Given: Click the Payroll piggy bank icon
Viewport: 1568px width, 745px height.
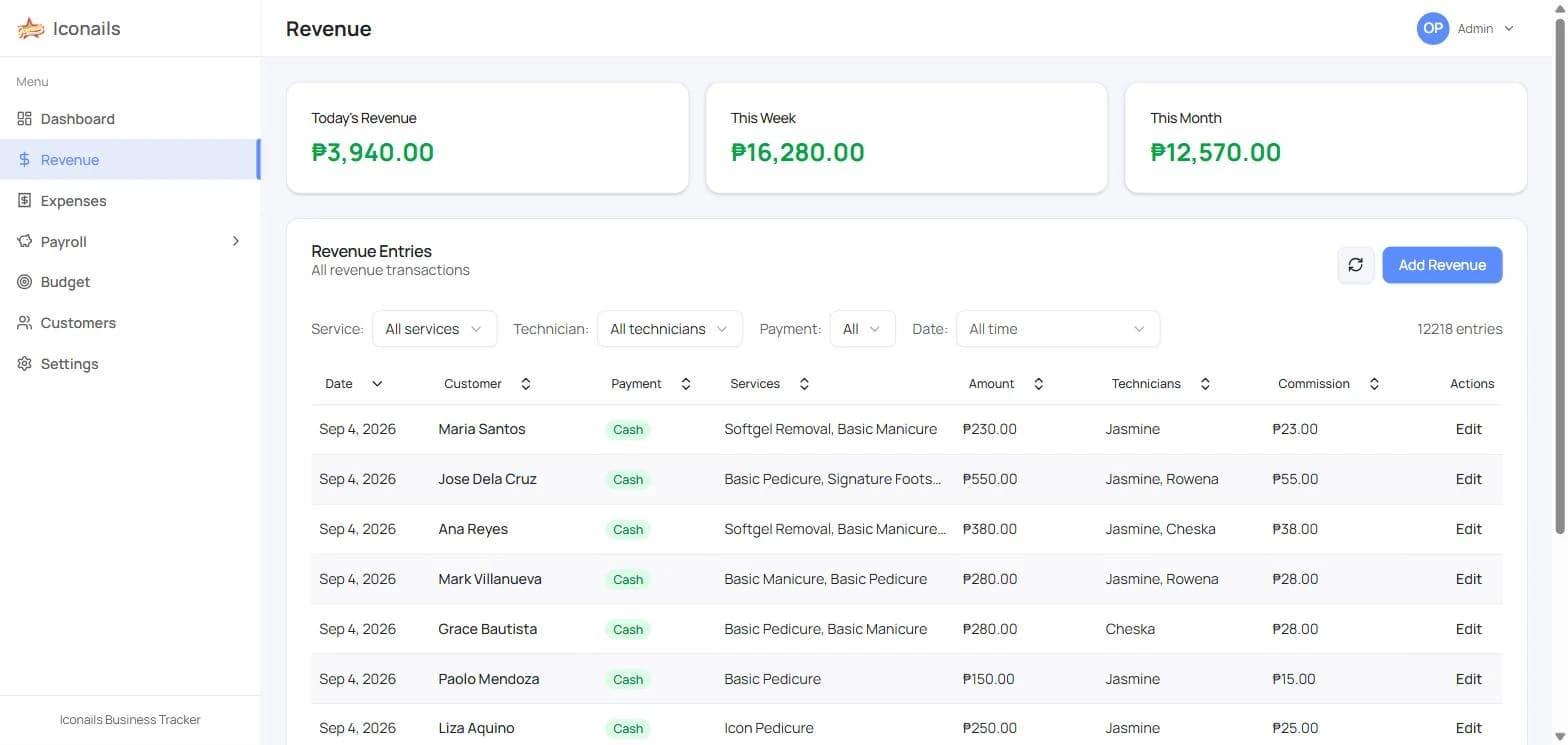Looking at the screenshot, I should (x=25, y=242).
